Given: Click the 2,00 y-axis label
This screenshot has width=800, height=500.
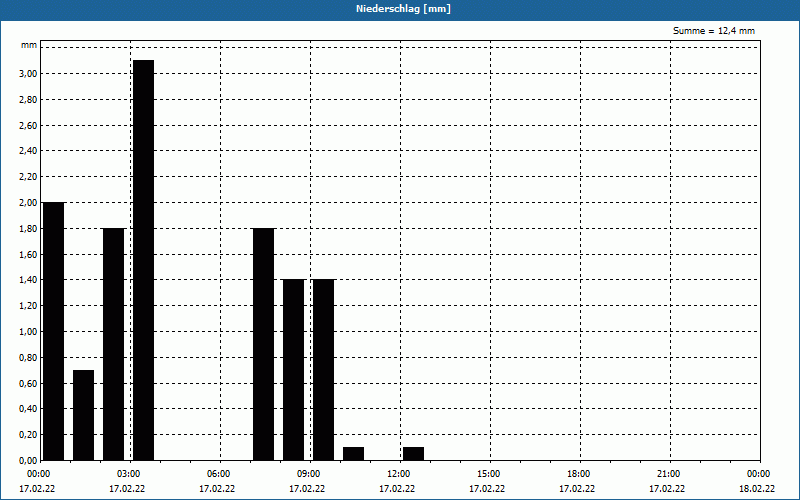Looking at the screenshot, I should click(x=28, y=203).
